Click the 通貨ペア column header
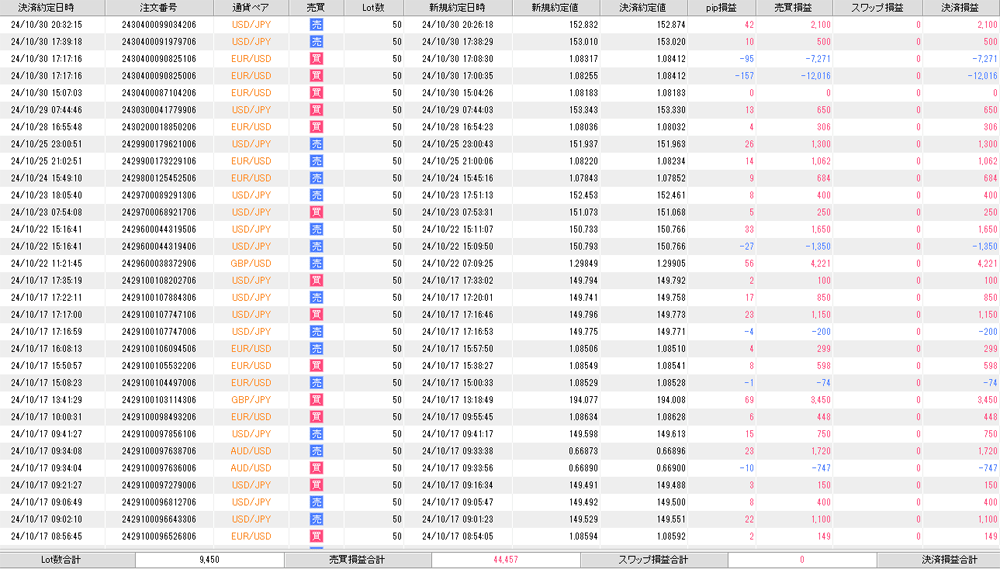Screen dimensions: 1000x569 click(x=251, y=8)
